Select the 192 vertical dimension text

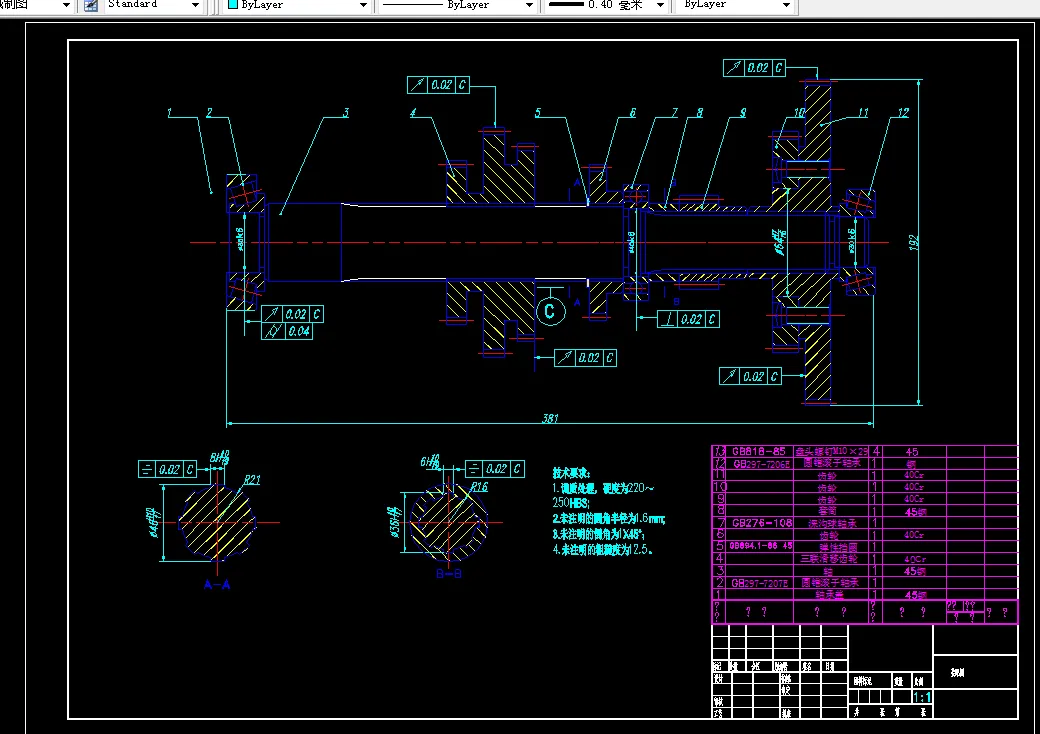(913, 243)
